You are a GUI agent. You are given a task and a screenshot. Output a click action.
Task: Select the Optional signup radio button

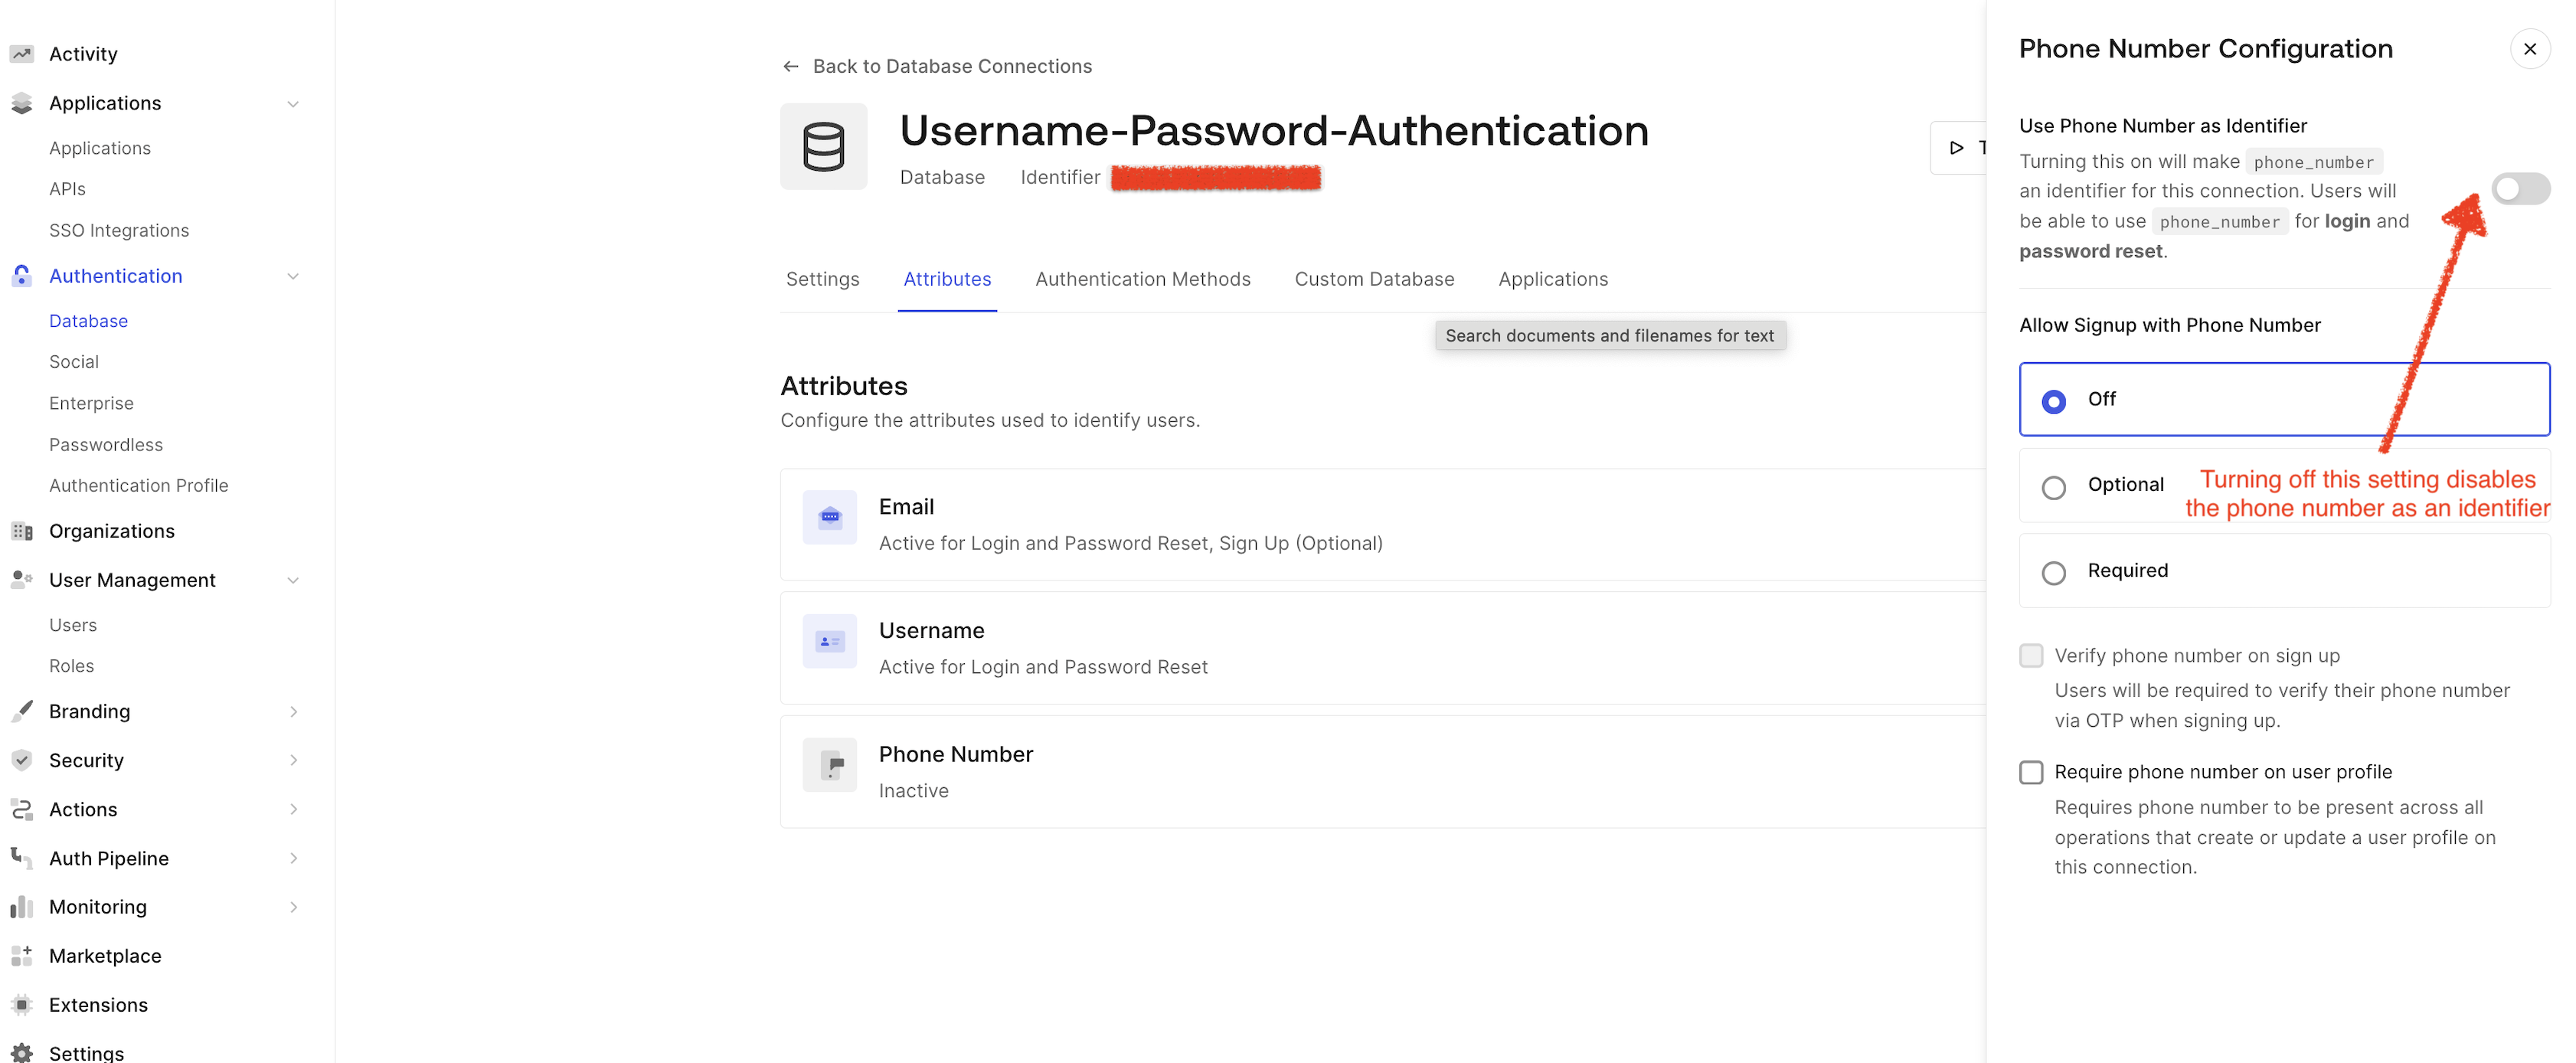tap(2054, 488)
